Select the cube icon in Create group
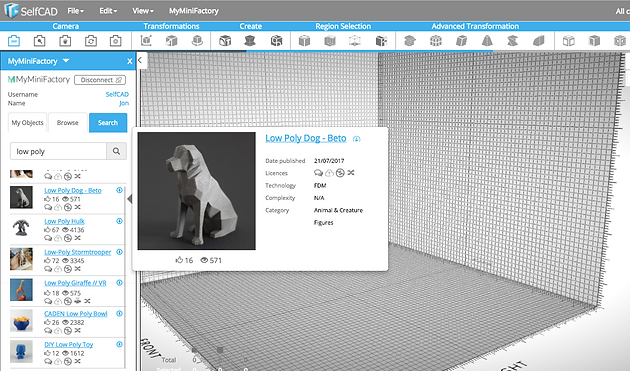 click(x=225, y=41)
